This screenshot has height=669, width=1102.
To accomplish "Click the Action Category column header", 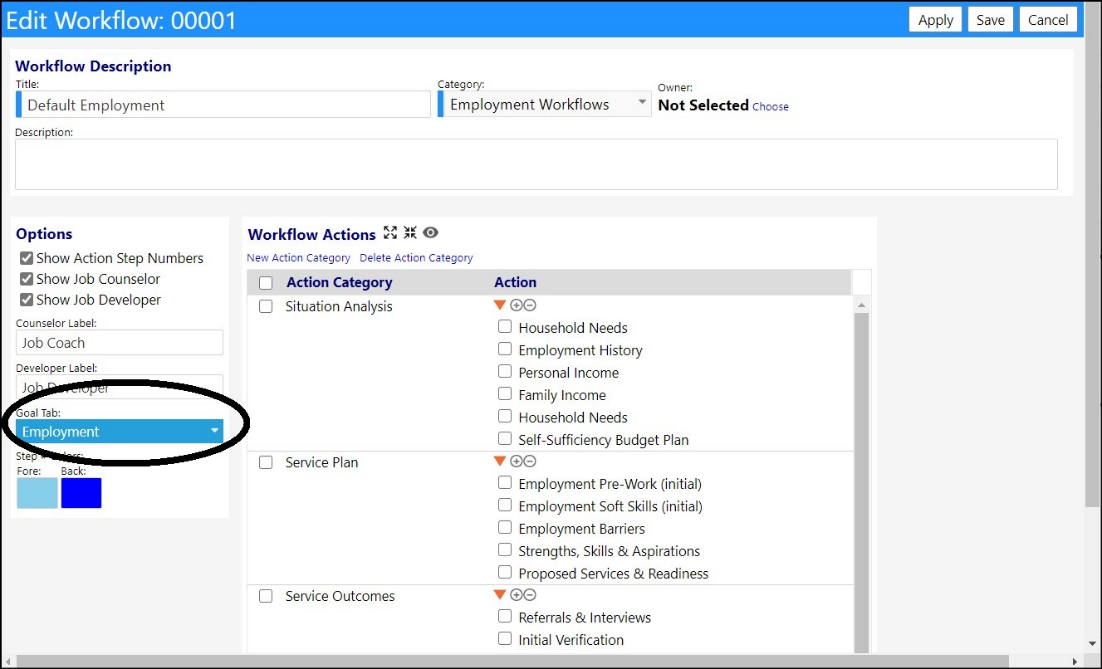I will click(339, 282).
